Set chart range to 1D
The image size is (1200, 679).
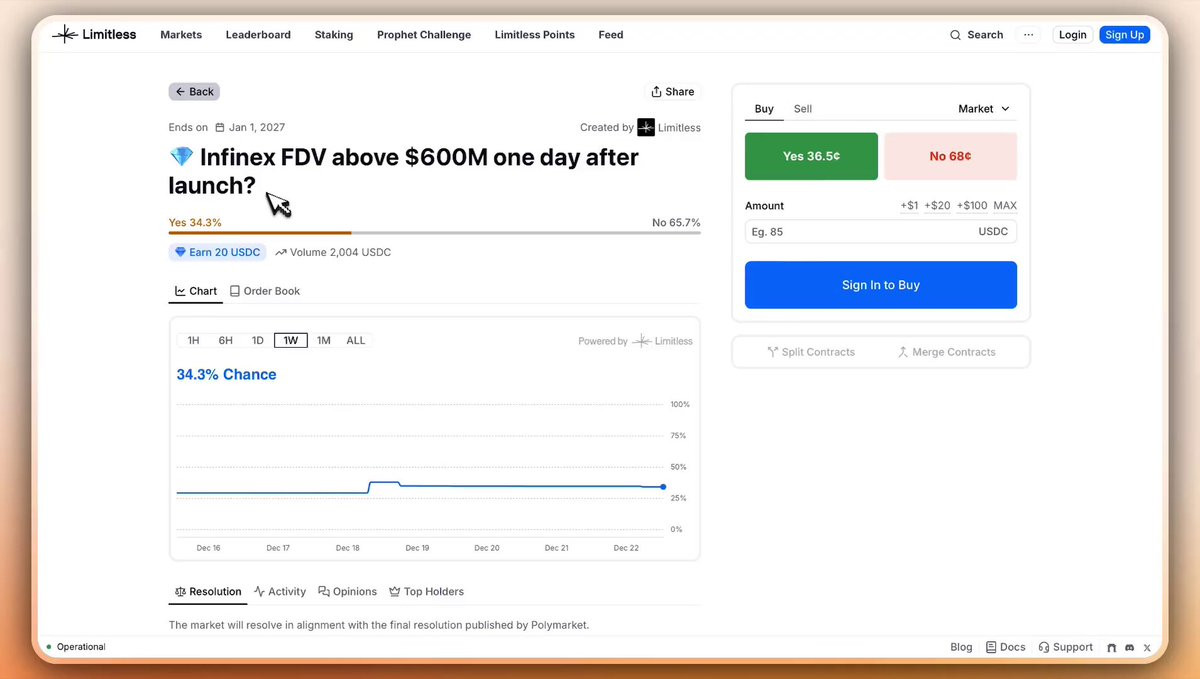click(258, 340)
